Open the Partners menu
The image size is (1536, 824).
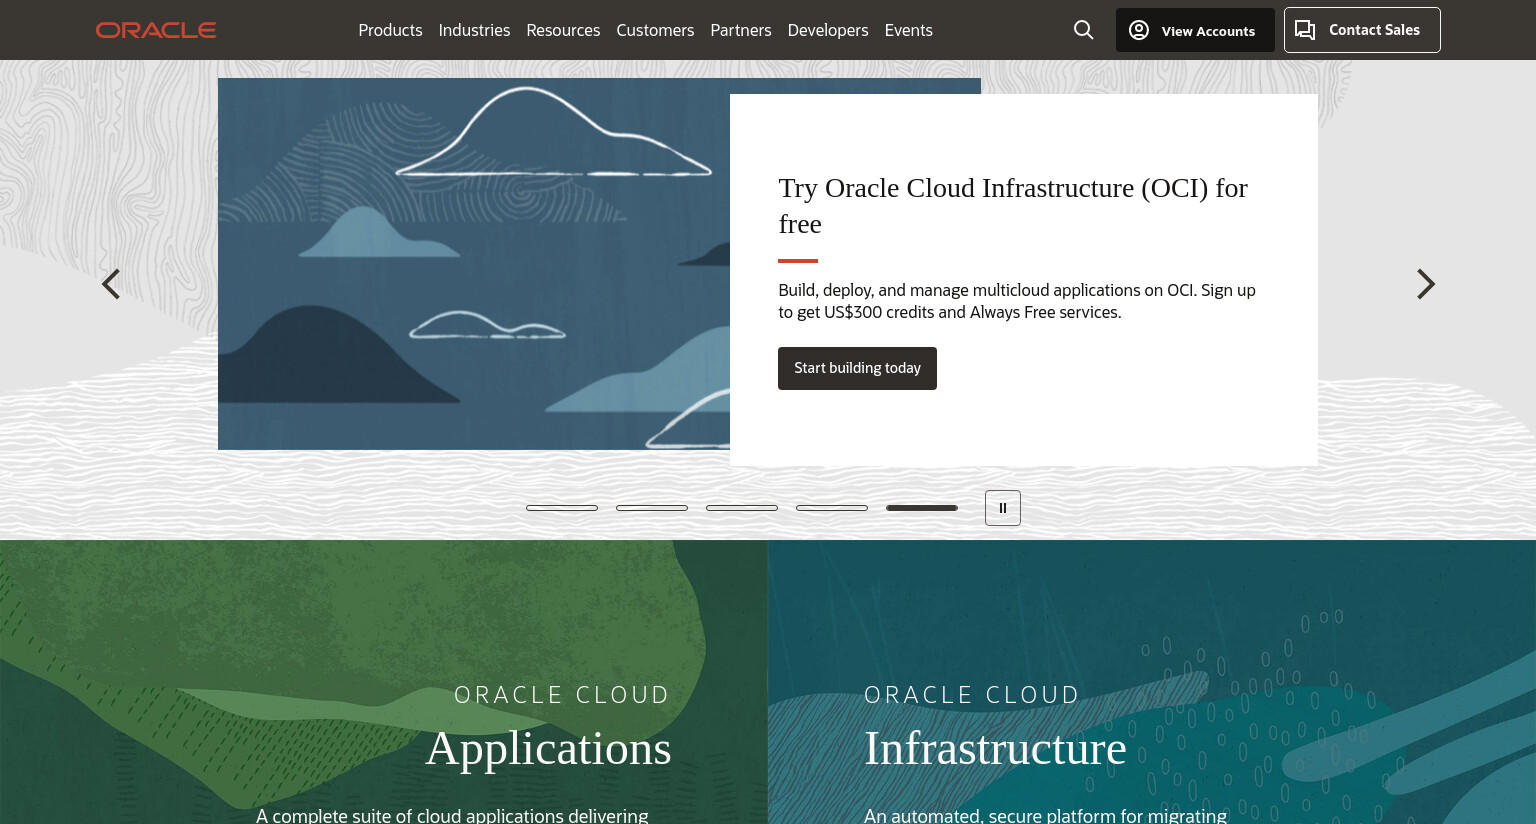[741, 30]
